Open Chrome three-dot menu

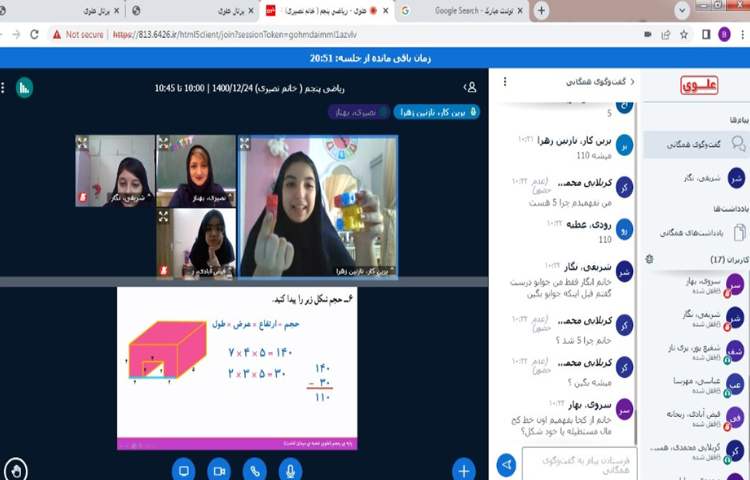pos(742,34)
